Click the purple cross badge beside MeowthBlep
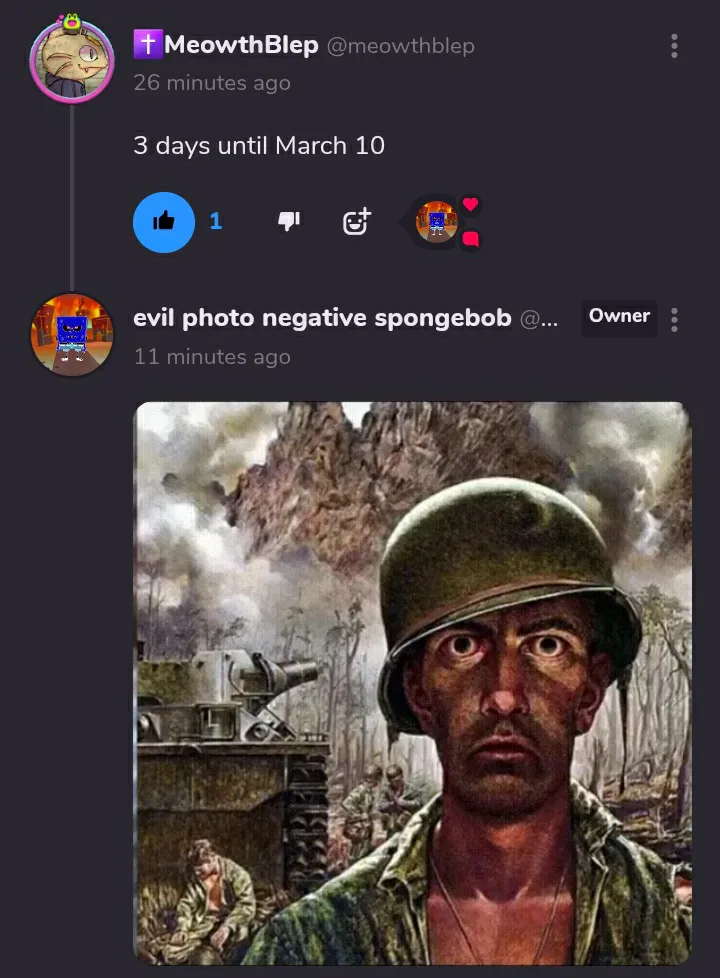The width and height of the screenshot is (720, 978). [x=147, y=44]
